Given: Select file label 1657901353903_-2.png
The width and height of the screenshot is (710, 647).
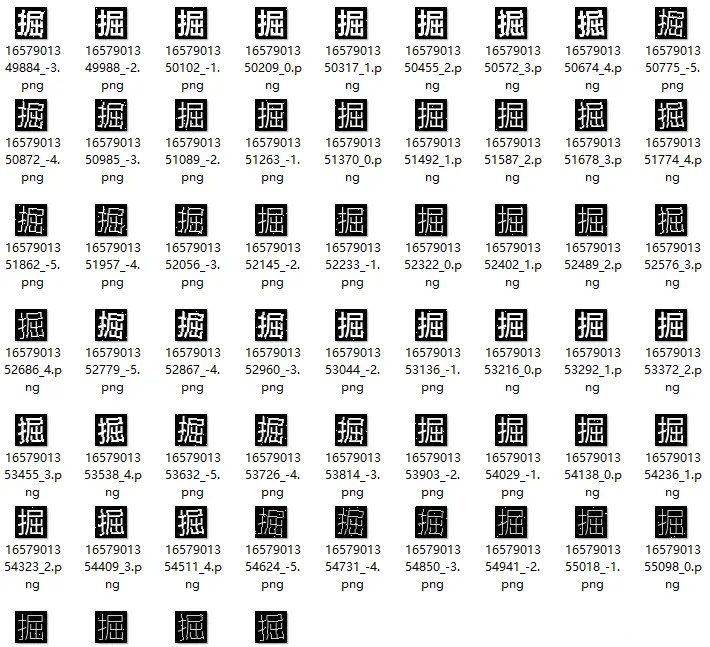Looking at the screenshot, I should [x=432, y=475].
